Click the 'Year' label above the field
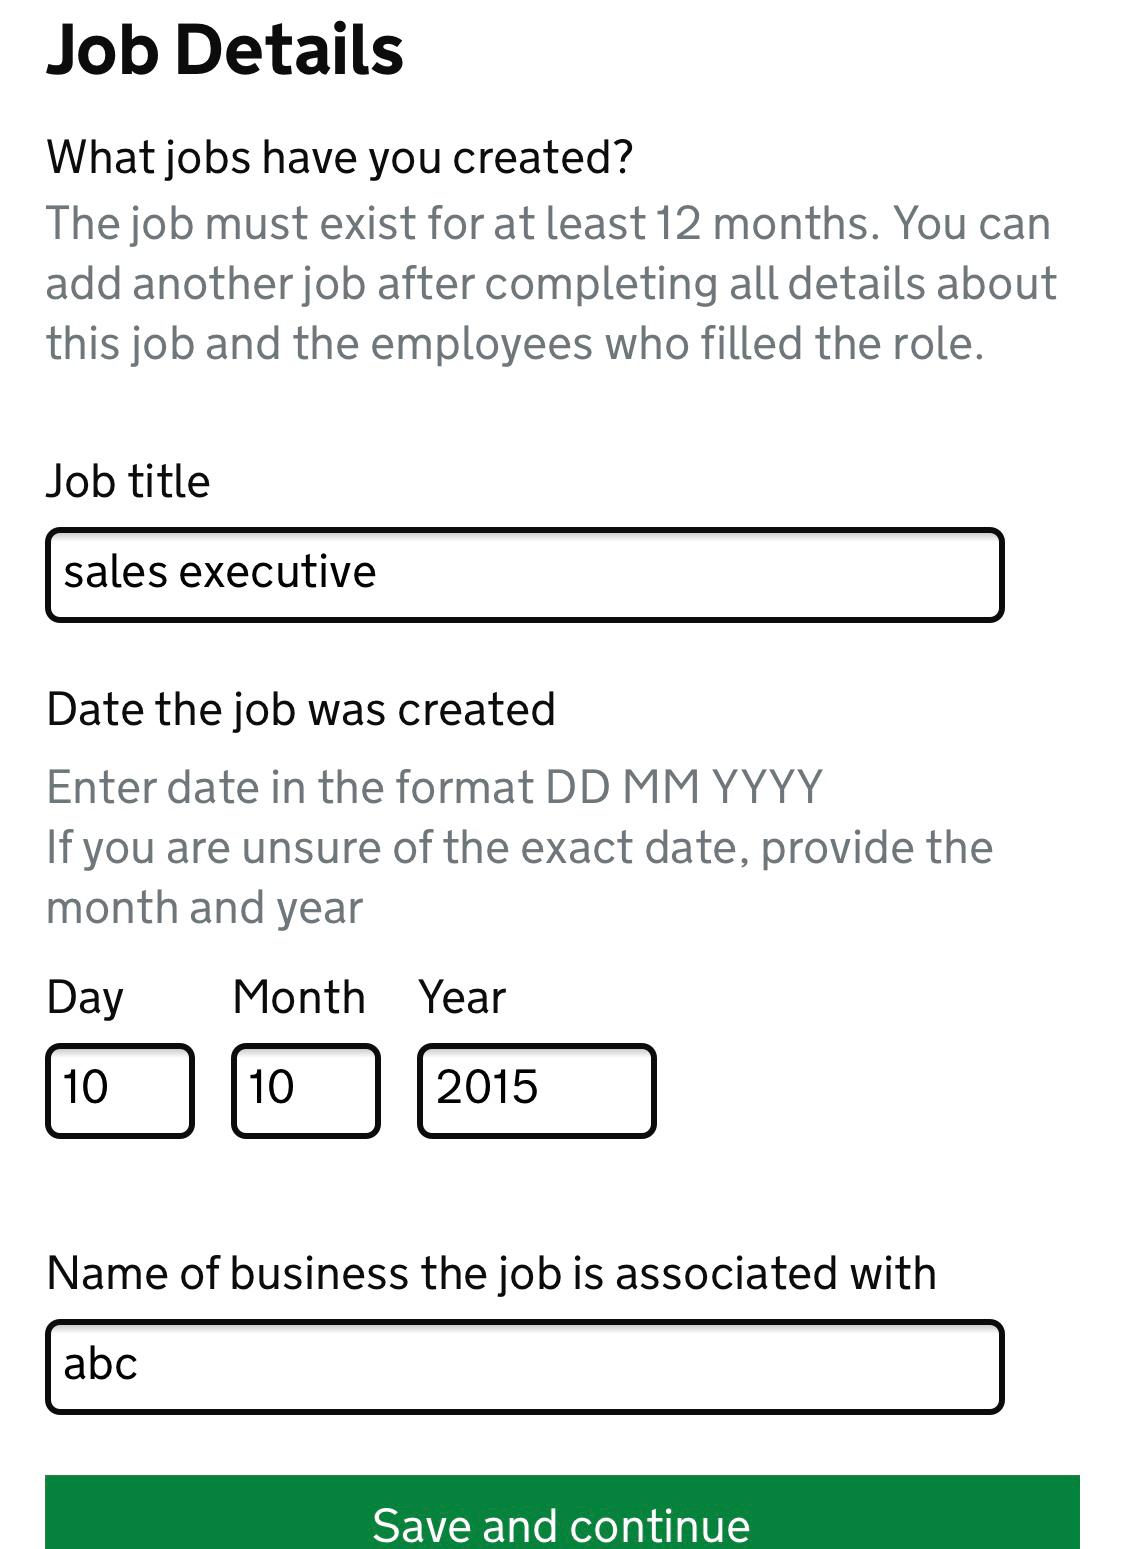Screen dimensions: 1125x1549 coord(462,997)
